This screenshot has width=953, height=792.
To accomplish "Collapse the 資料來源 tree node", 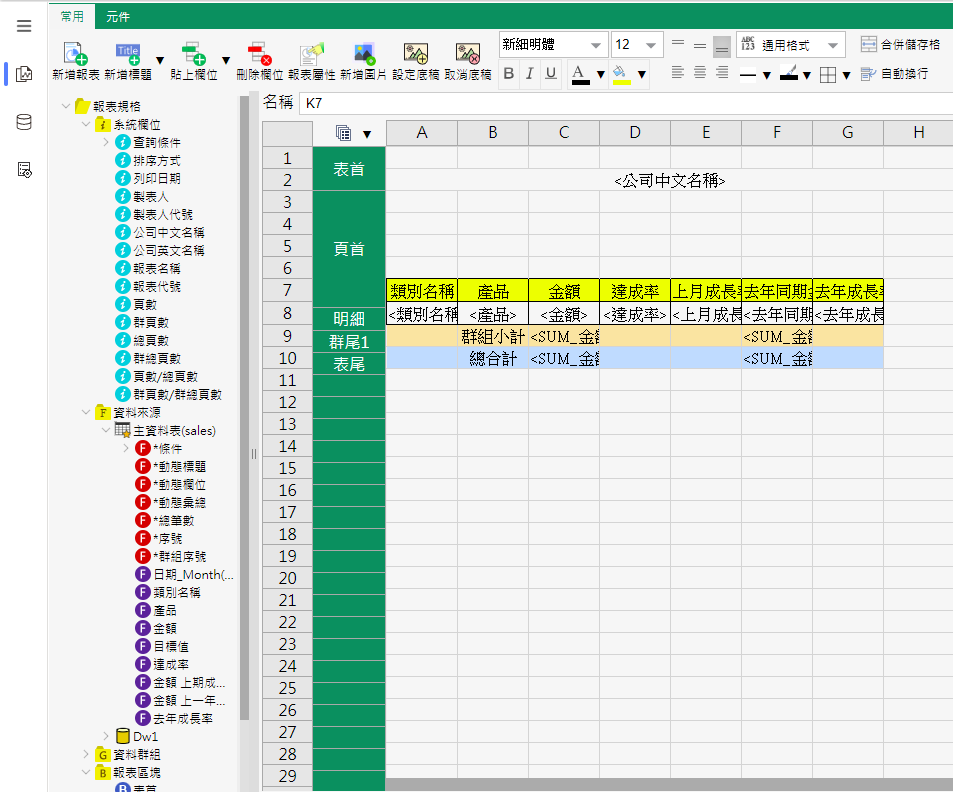I will [86, 412].
